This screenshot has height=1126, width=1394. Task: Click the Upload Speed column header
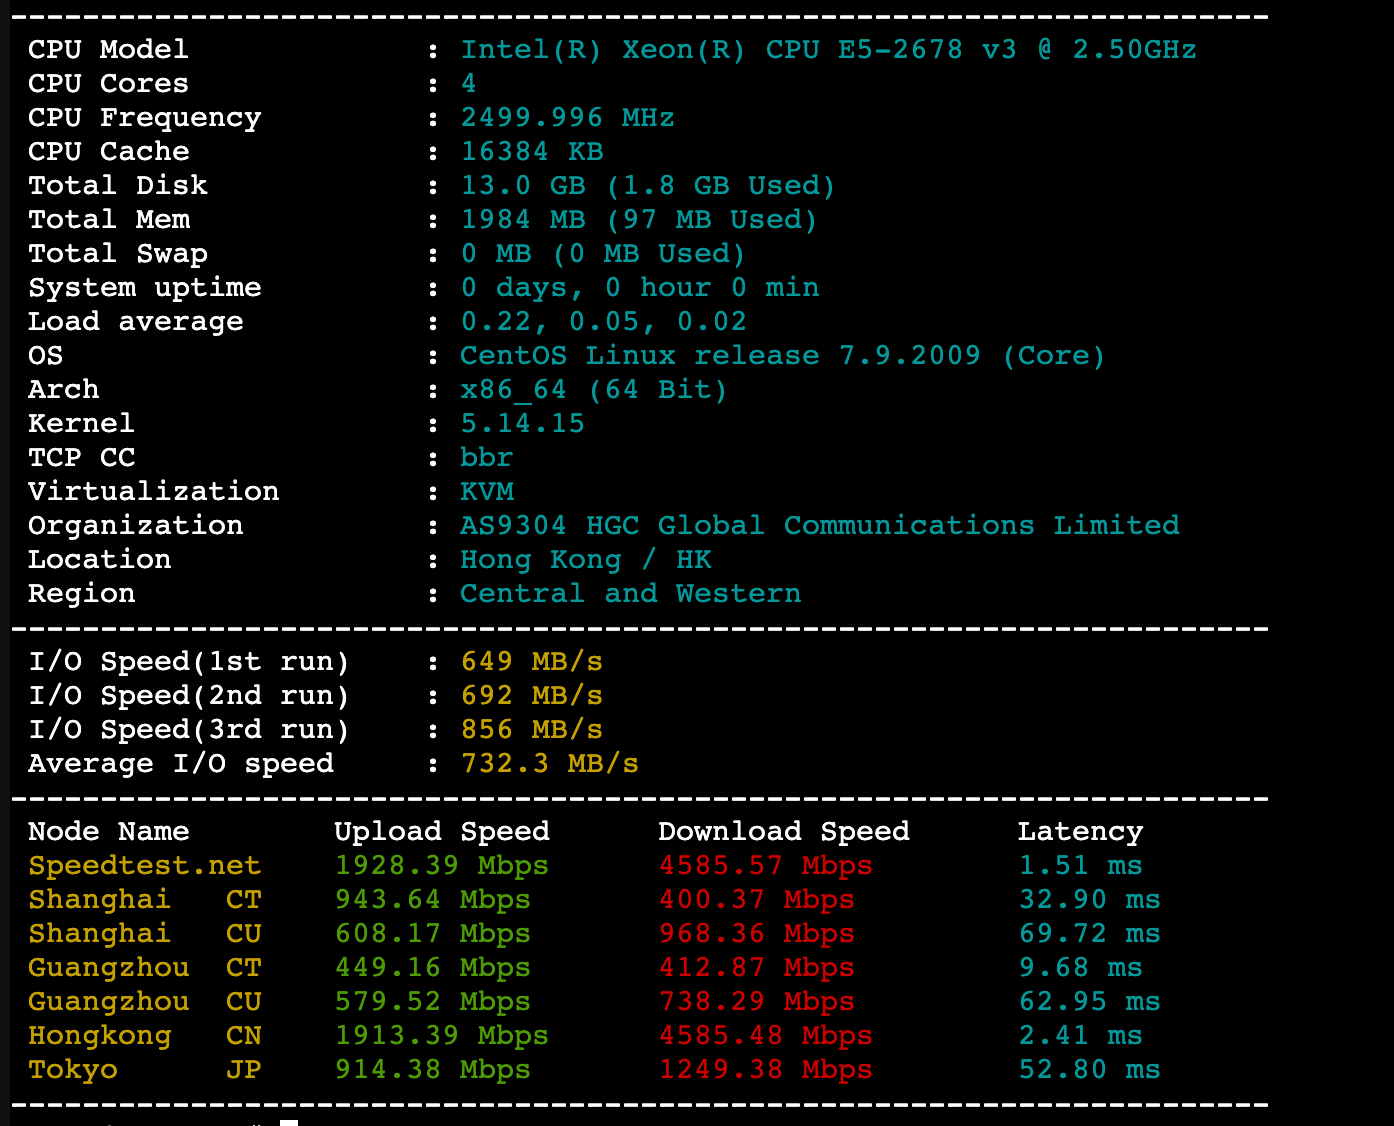[x=441, y=832]
